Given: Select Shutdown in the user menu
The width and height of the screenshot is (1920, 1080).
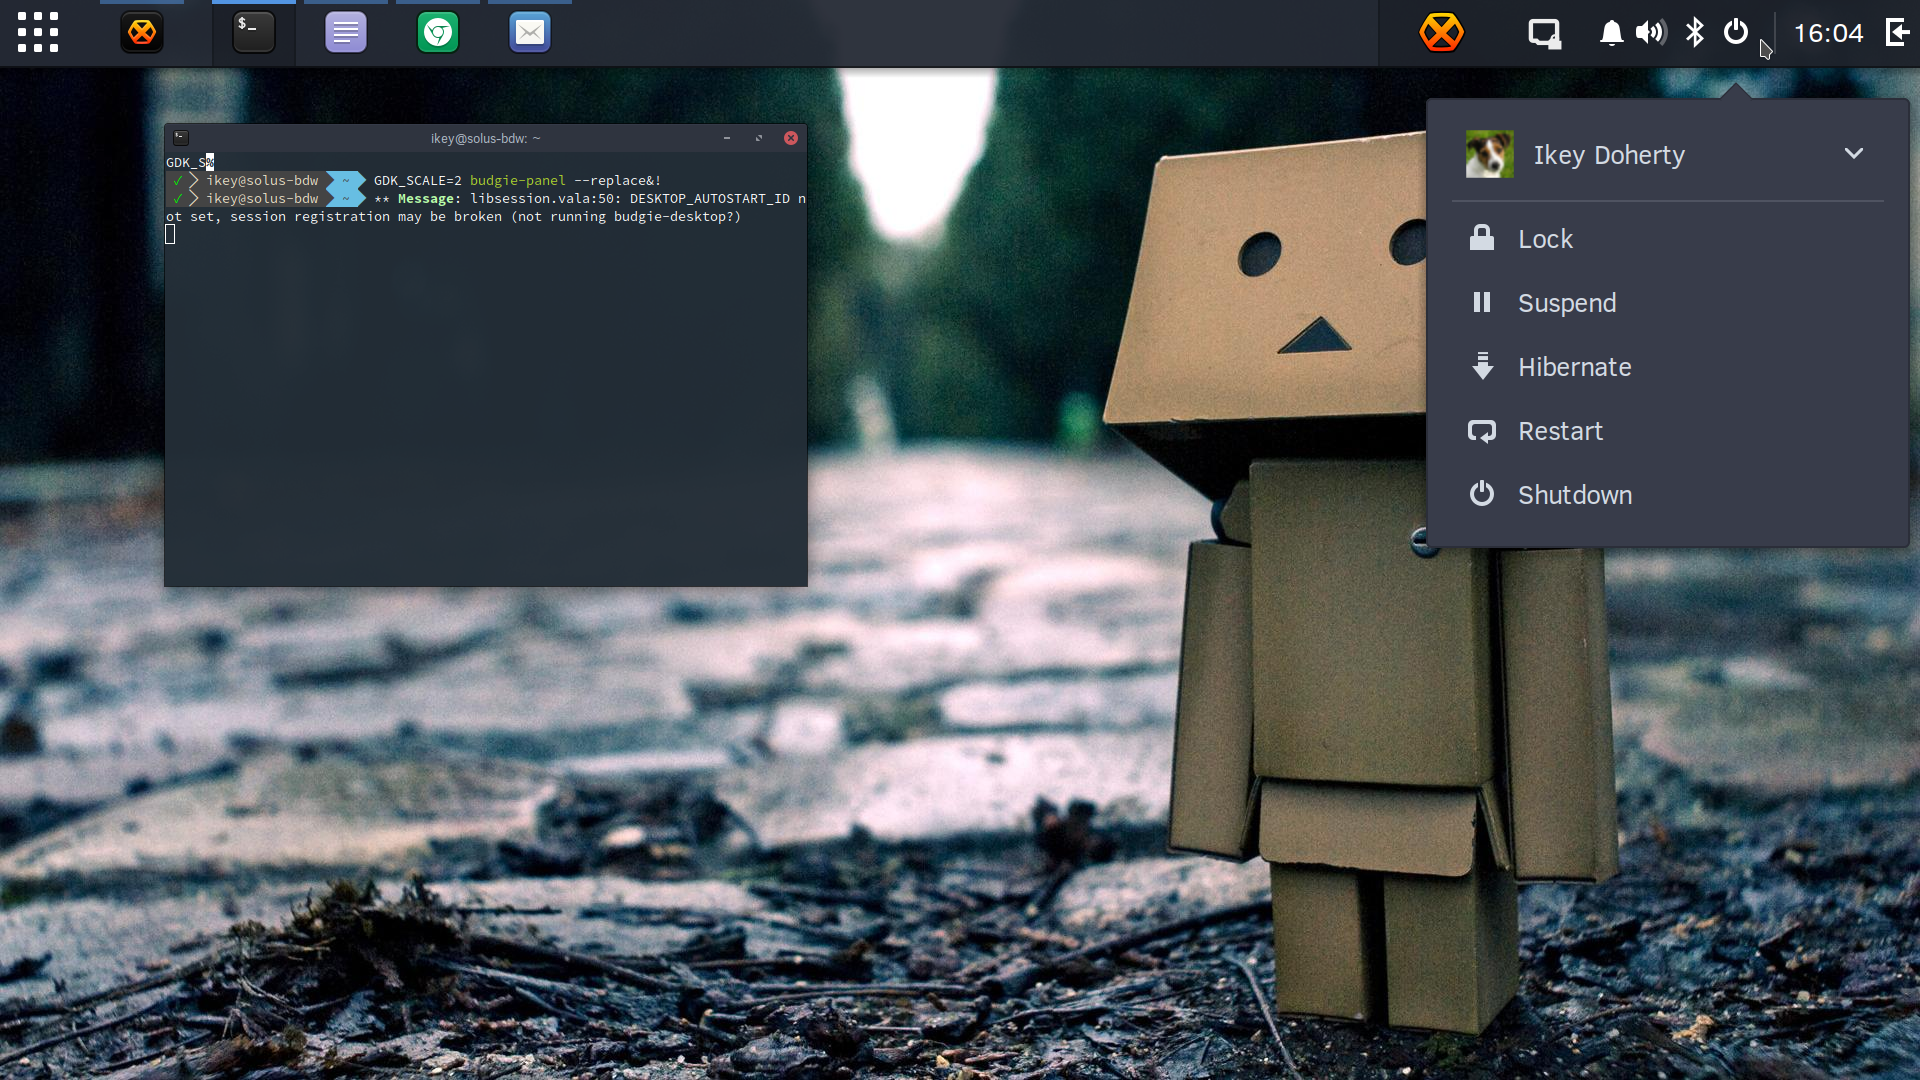Looking at the screenshot, I should pos(1668,495).
